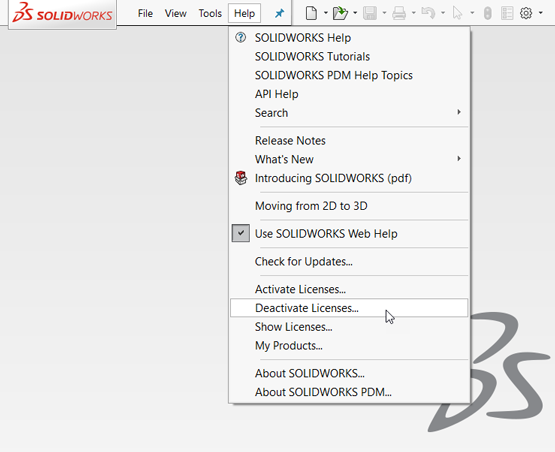The width and height of the screenshot is (555, 452).
Task: Open About SOLIDWORKS...
Action: coord(349,373)
